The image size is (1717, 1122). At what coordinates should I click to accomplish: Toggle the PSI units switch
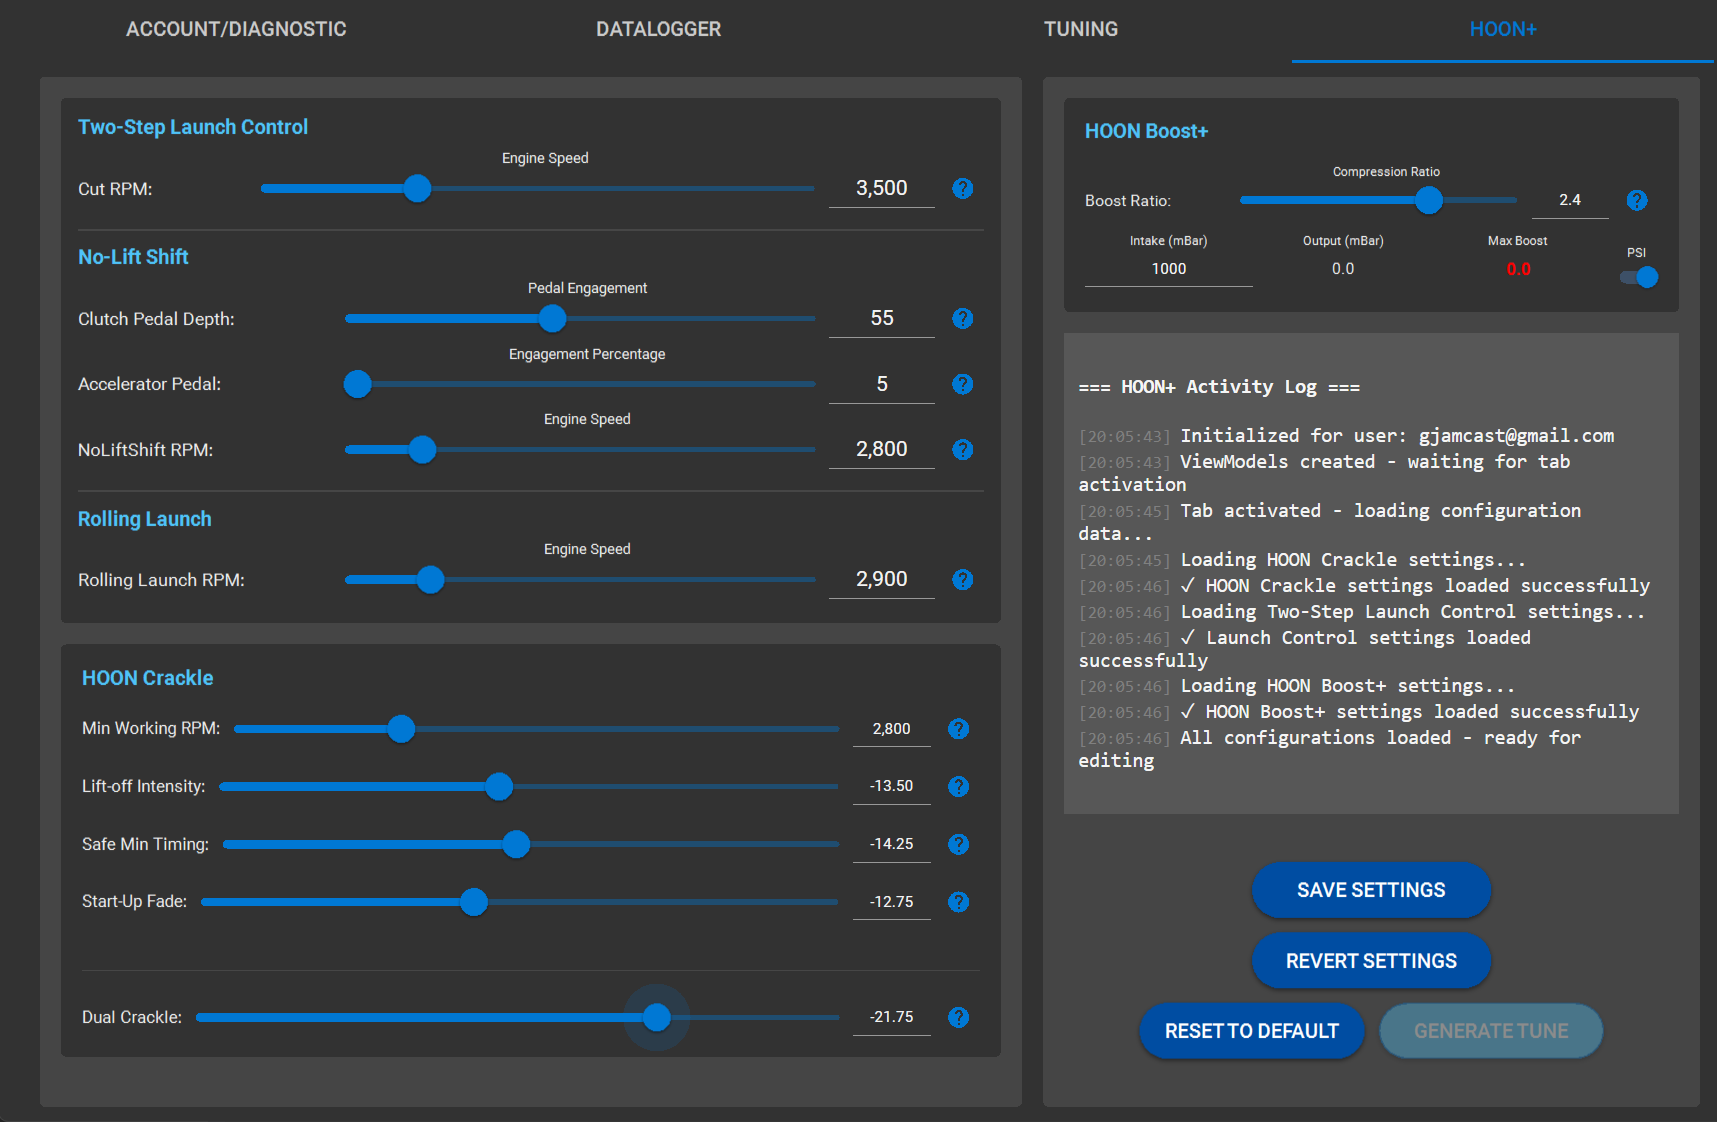click(x=1639, y=277)
